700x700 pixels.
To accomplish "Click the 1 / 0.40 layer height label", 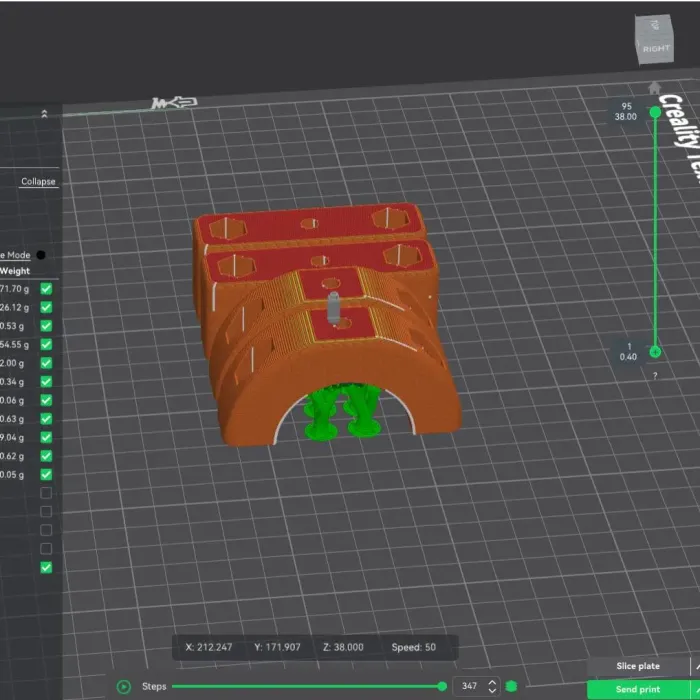I will click(628, 352).
